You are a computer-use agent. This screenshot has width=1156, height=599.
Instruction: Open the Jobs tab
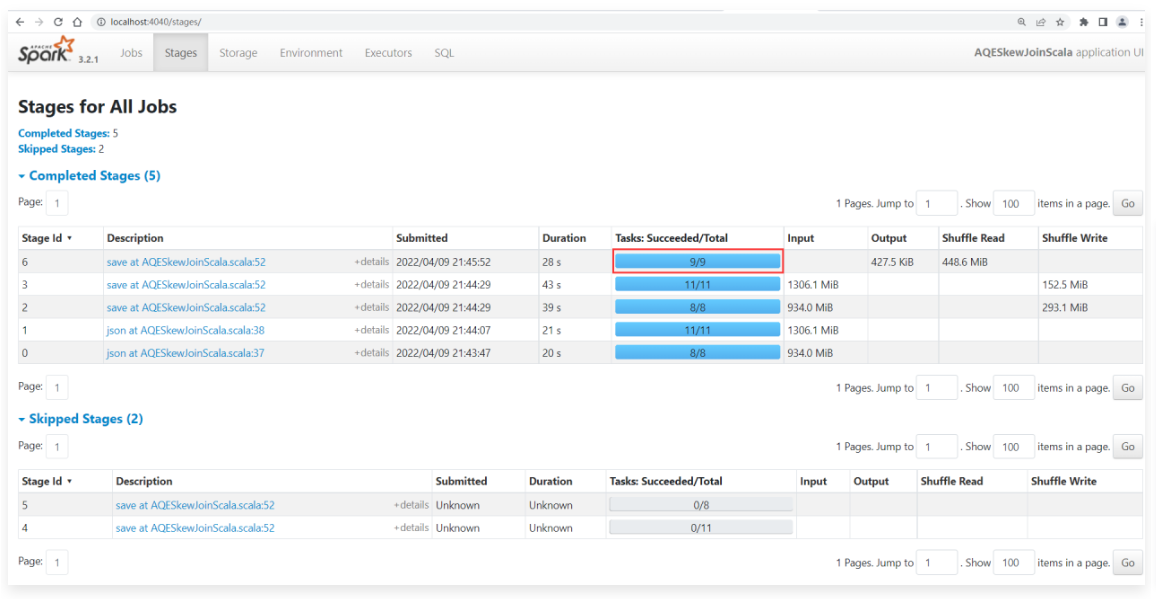[131, 53]
